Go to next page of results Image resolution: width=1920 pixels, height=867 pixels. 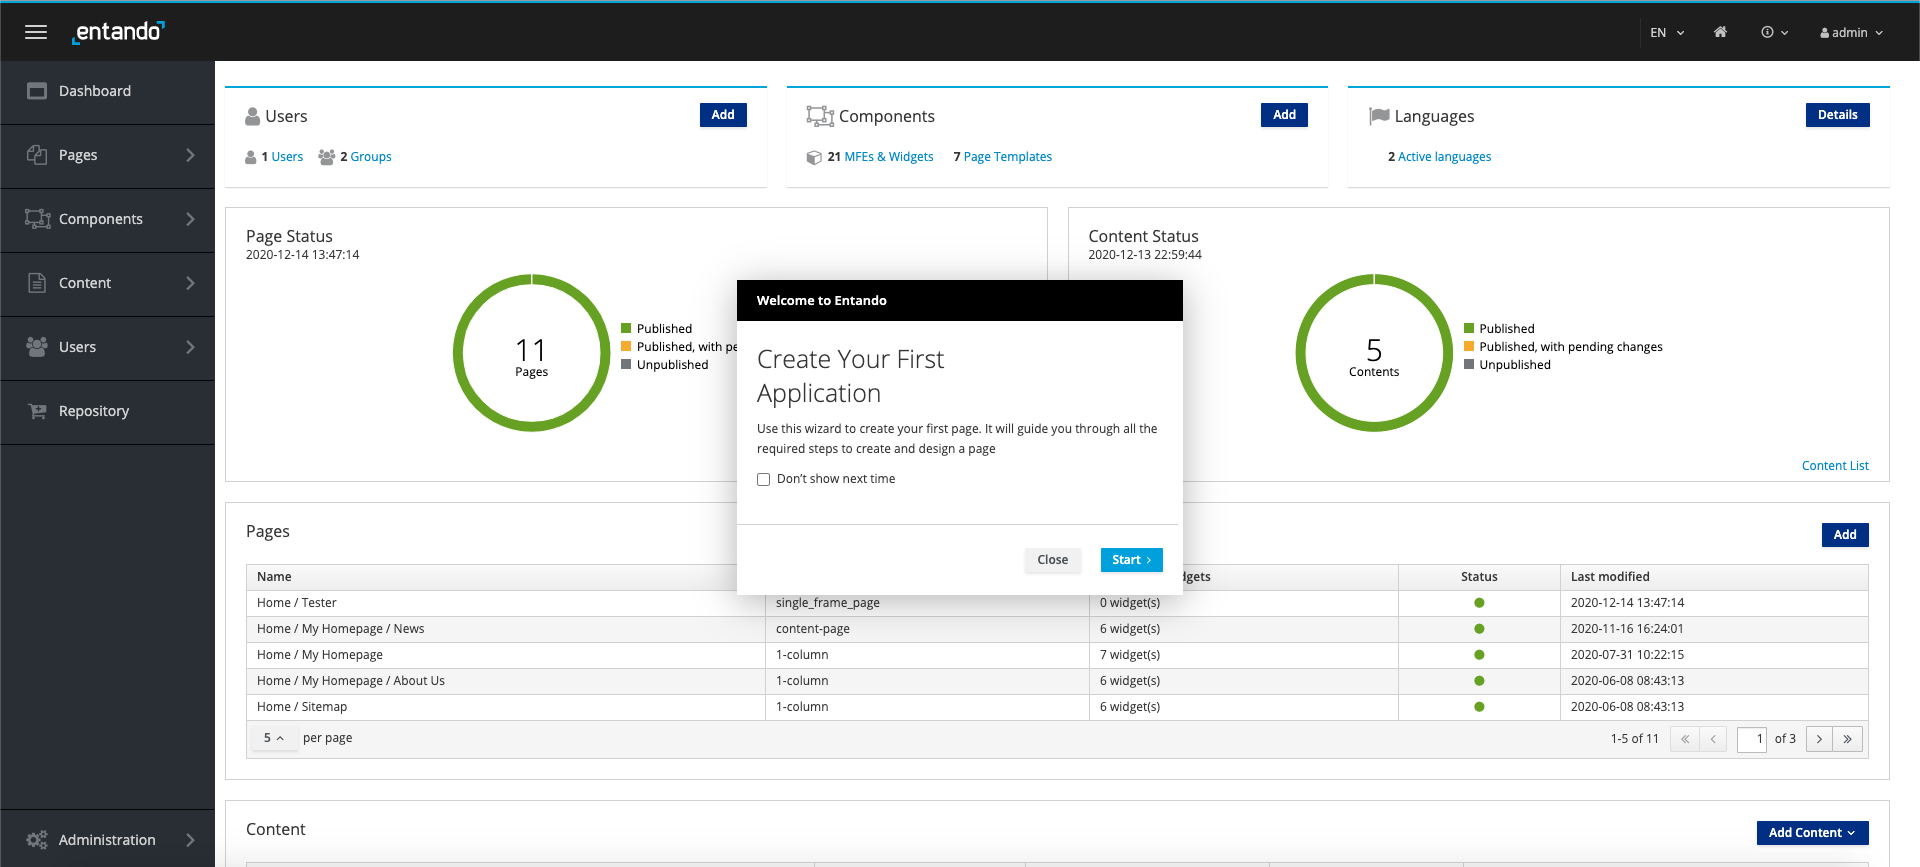tap(1819, 740)
